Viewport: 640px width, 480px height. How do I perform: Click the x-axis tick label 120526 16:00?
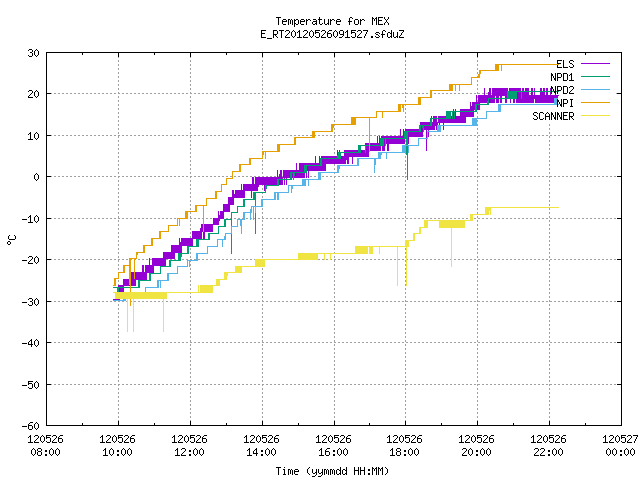[x=333, y=446]
